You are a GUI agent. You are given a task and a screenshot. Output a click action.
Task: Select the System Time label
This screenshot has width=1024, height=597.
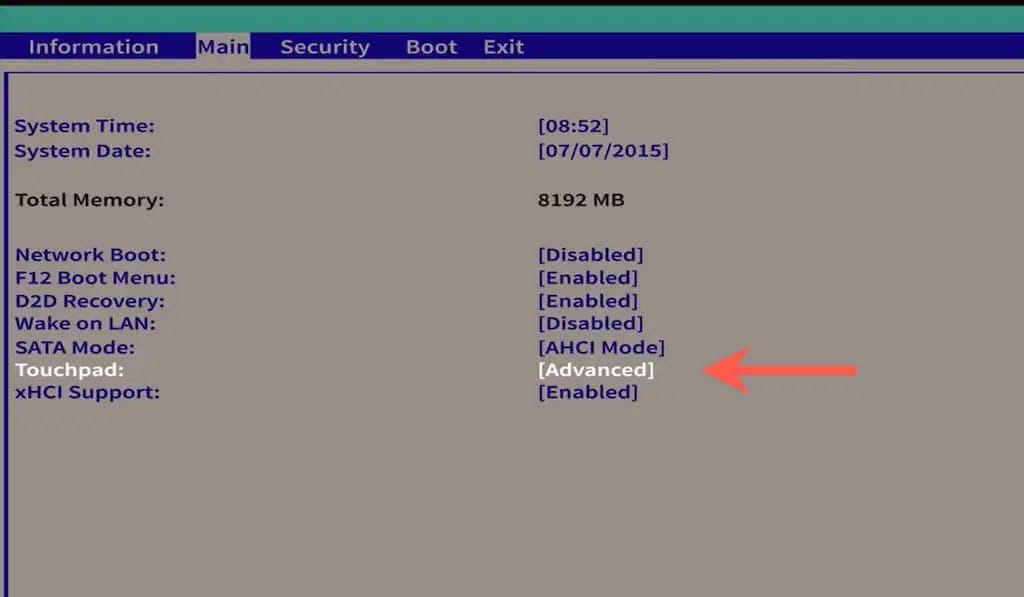82,125
